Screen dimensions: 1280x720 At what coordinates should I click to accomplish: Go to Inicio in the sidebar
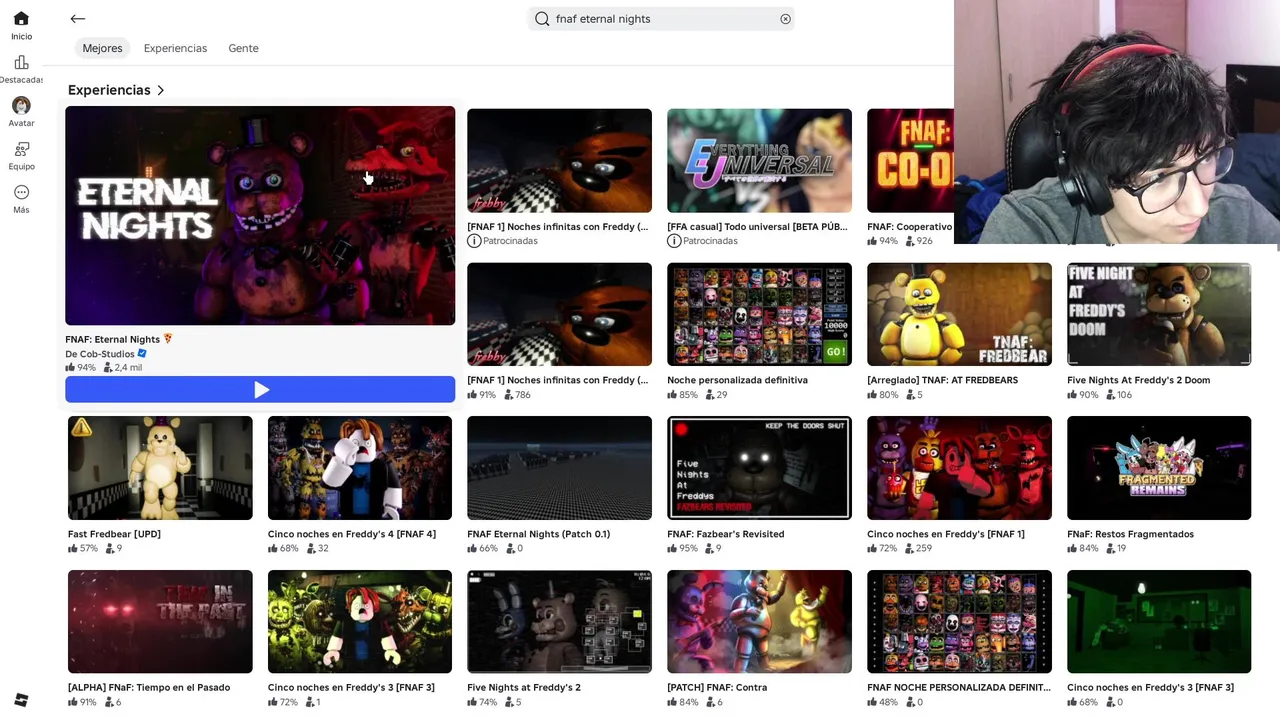click(x=21, y=26)
